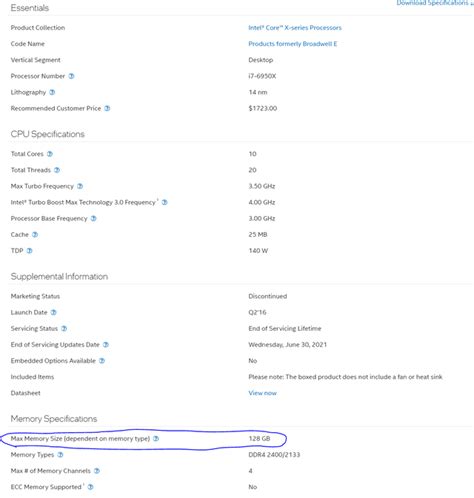Open the Cache info icon
The image size is (474, 498).
(35, 235)
